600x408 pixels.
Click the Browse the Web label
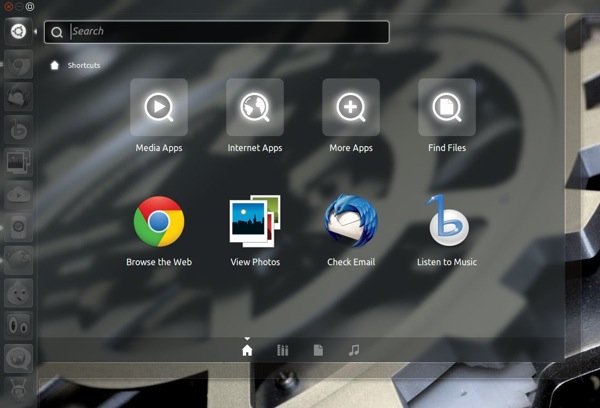tap(159, 262)
